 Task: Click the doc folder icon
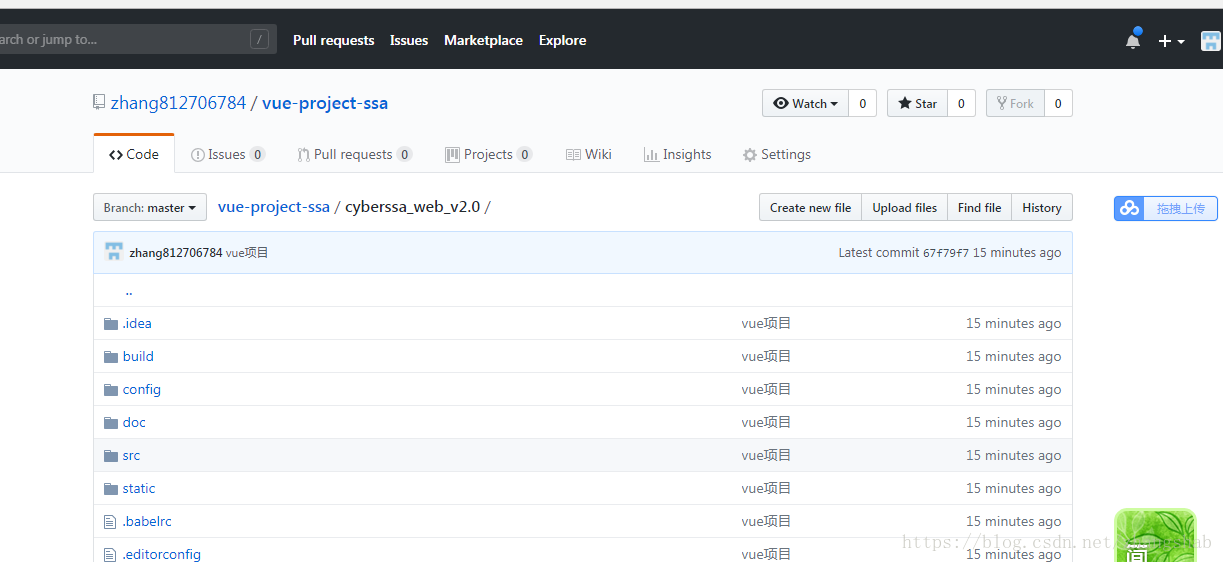[111, 422]
